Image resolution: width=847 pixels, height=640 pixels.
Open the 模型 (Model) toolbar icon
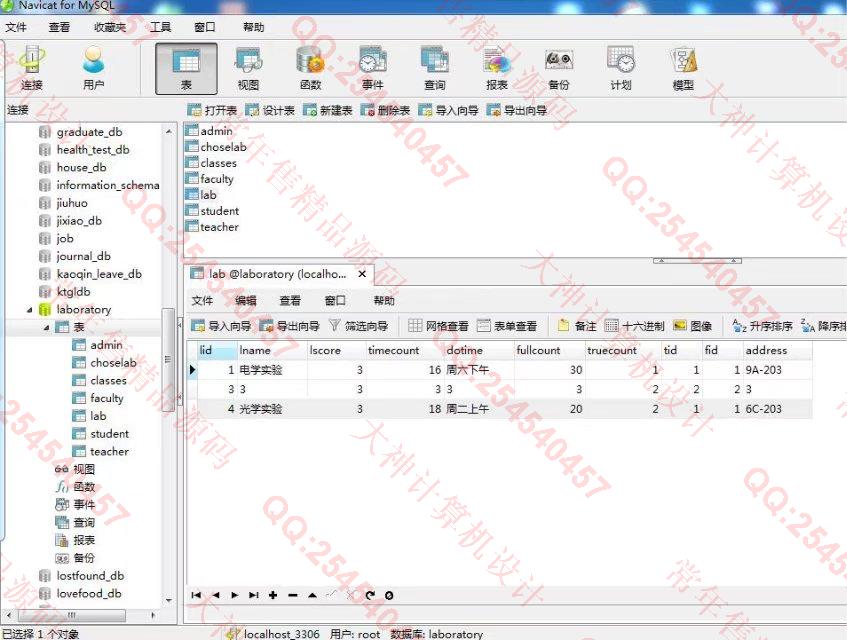683,69
